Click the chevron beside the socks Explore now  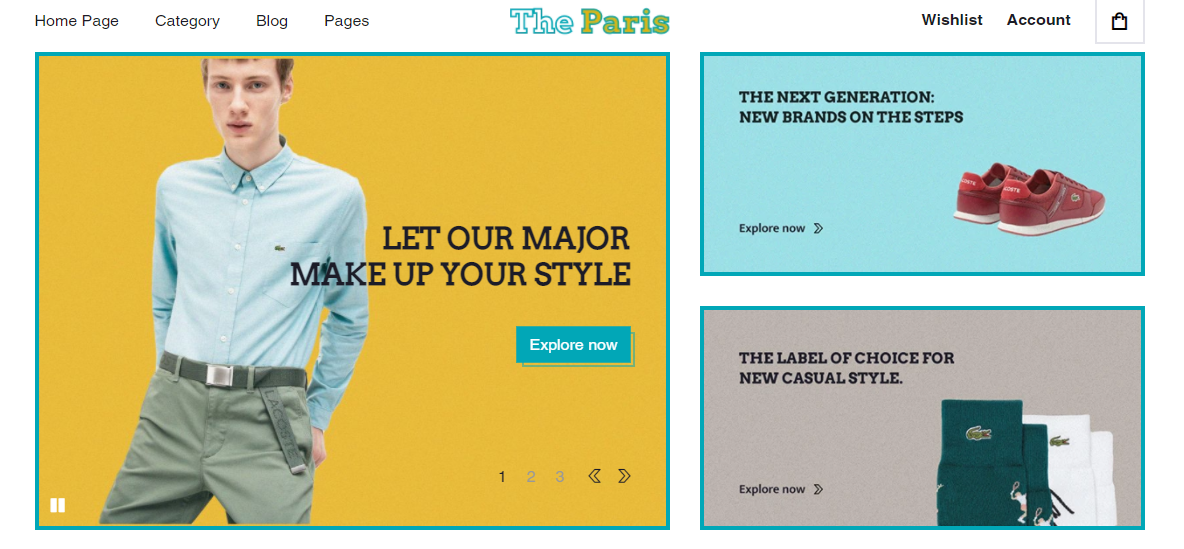(819, 489)
